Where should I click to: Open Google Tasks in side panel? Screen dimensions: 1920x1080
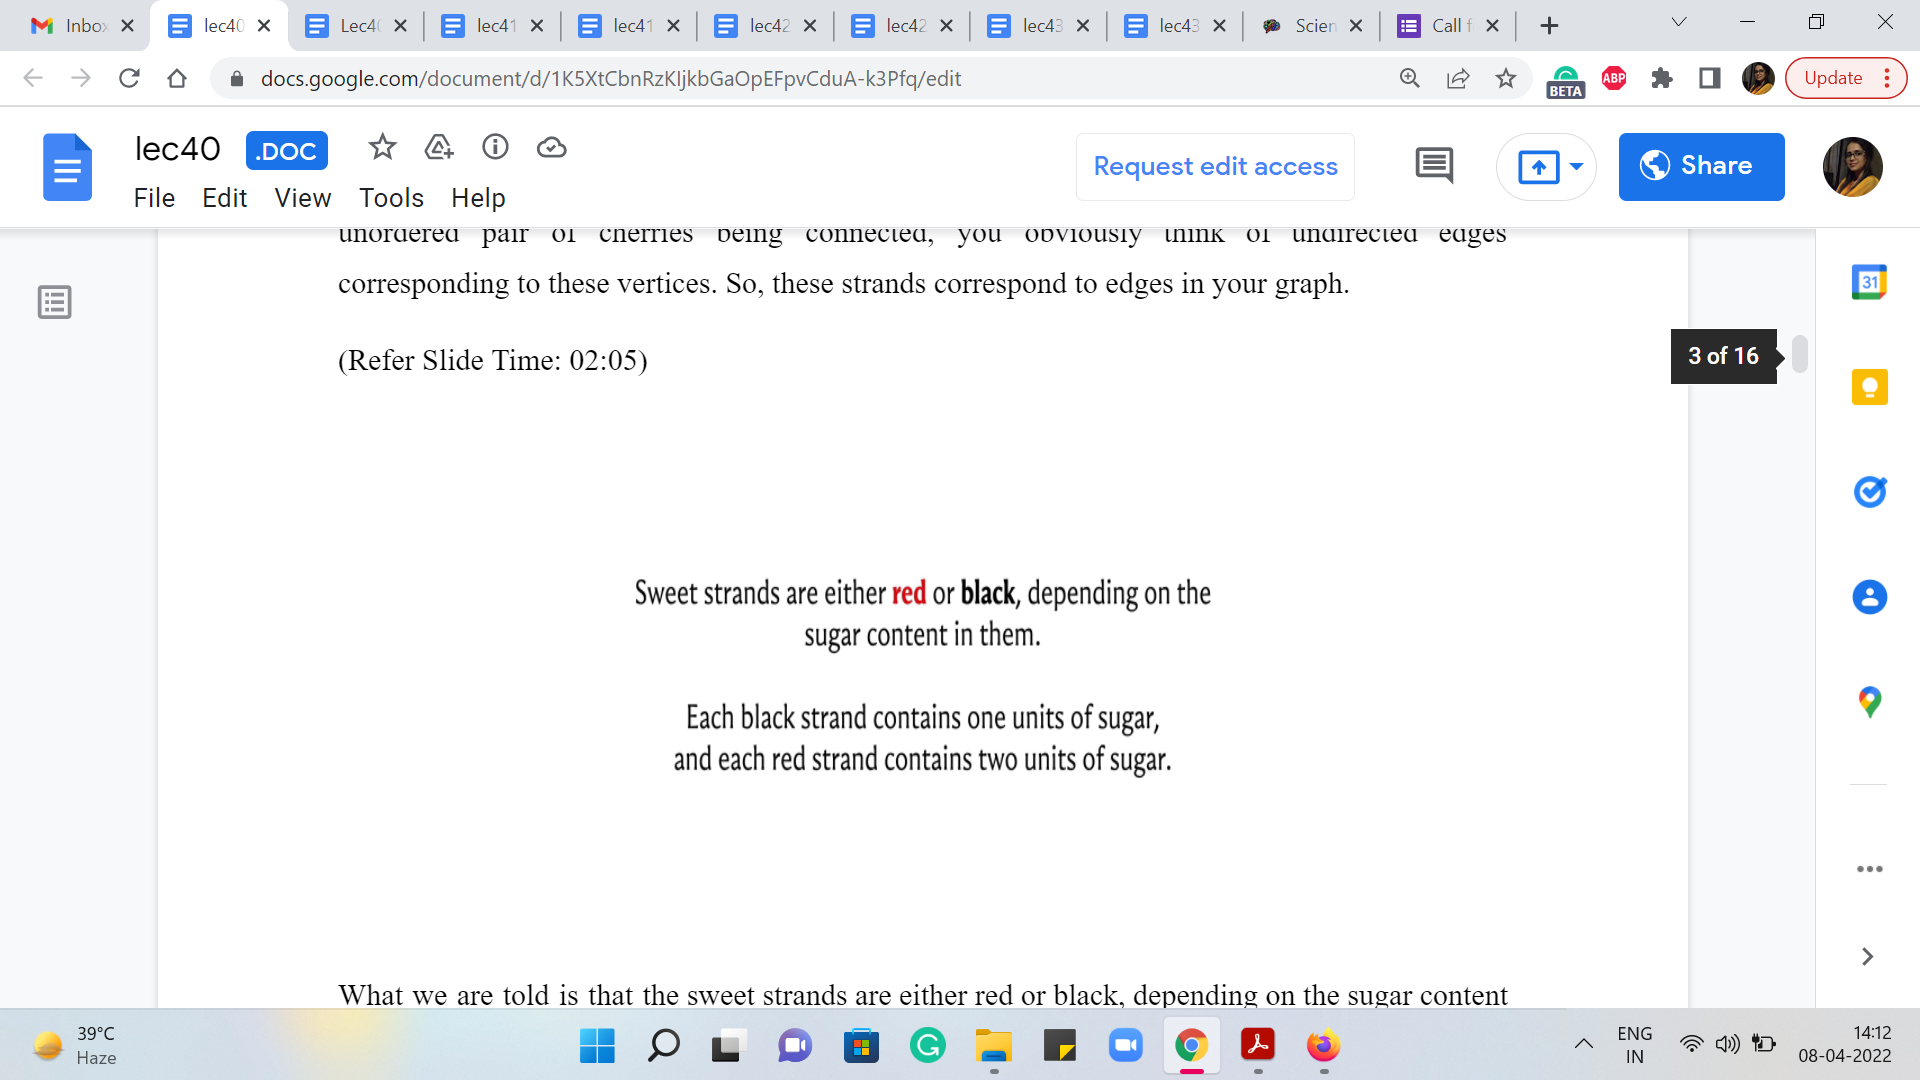(1869, 492)
